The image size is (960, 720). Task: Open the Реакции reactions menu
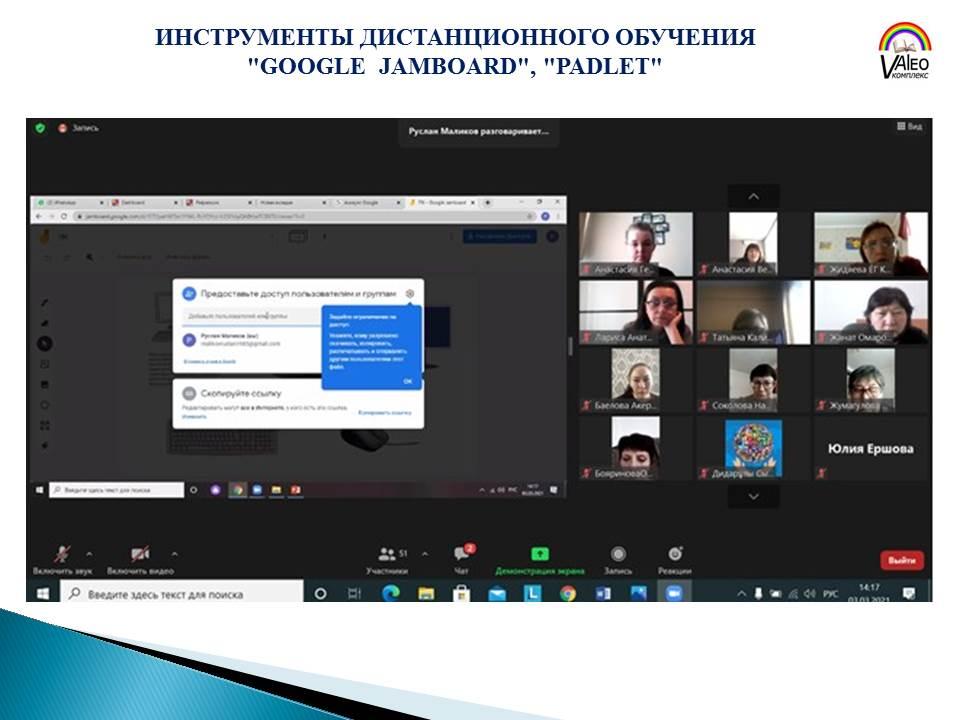point(675,560)
